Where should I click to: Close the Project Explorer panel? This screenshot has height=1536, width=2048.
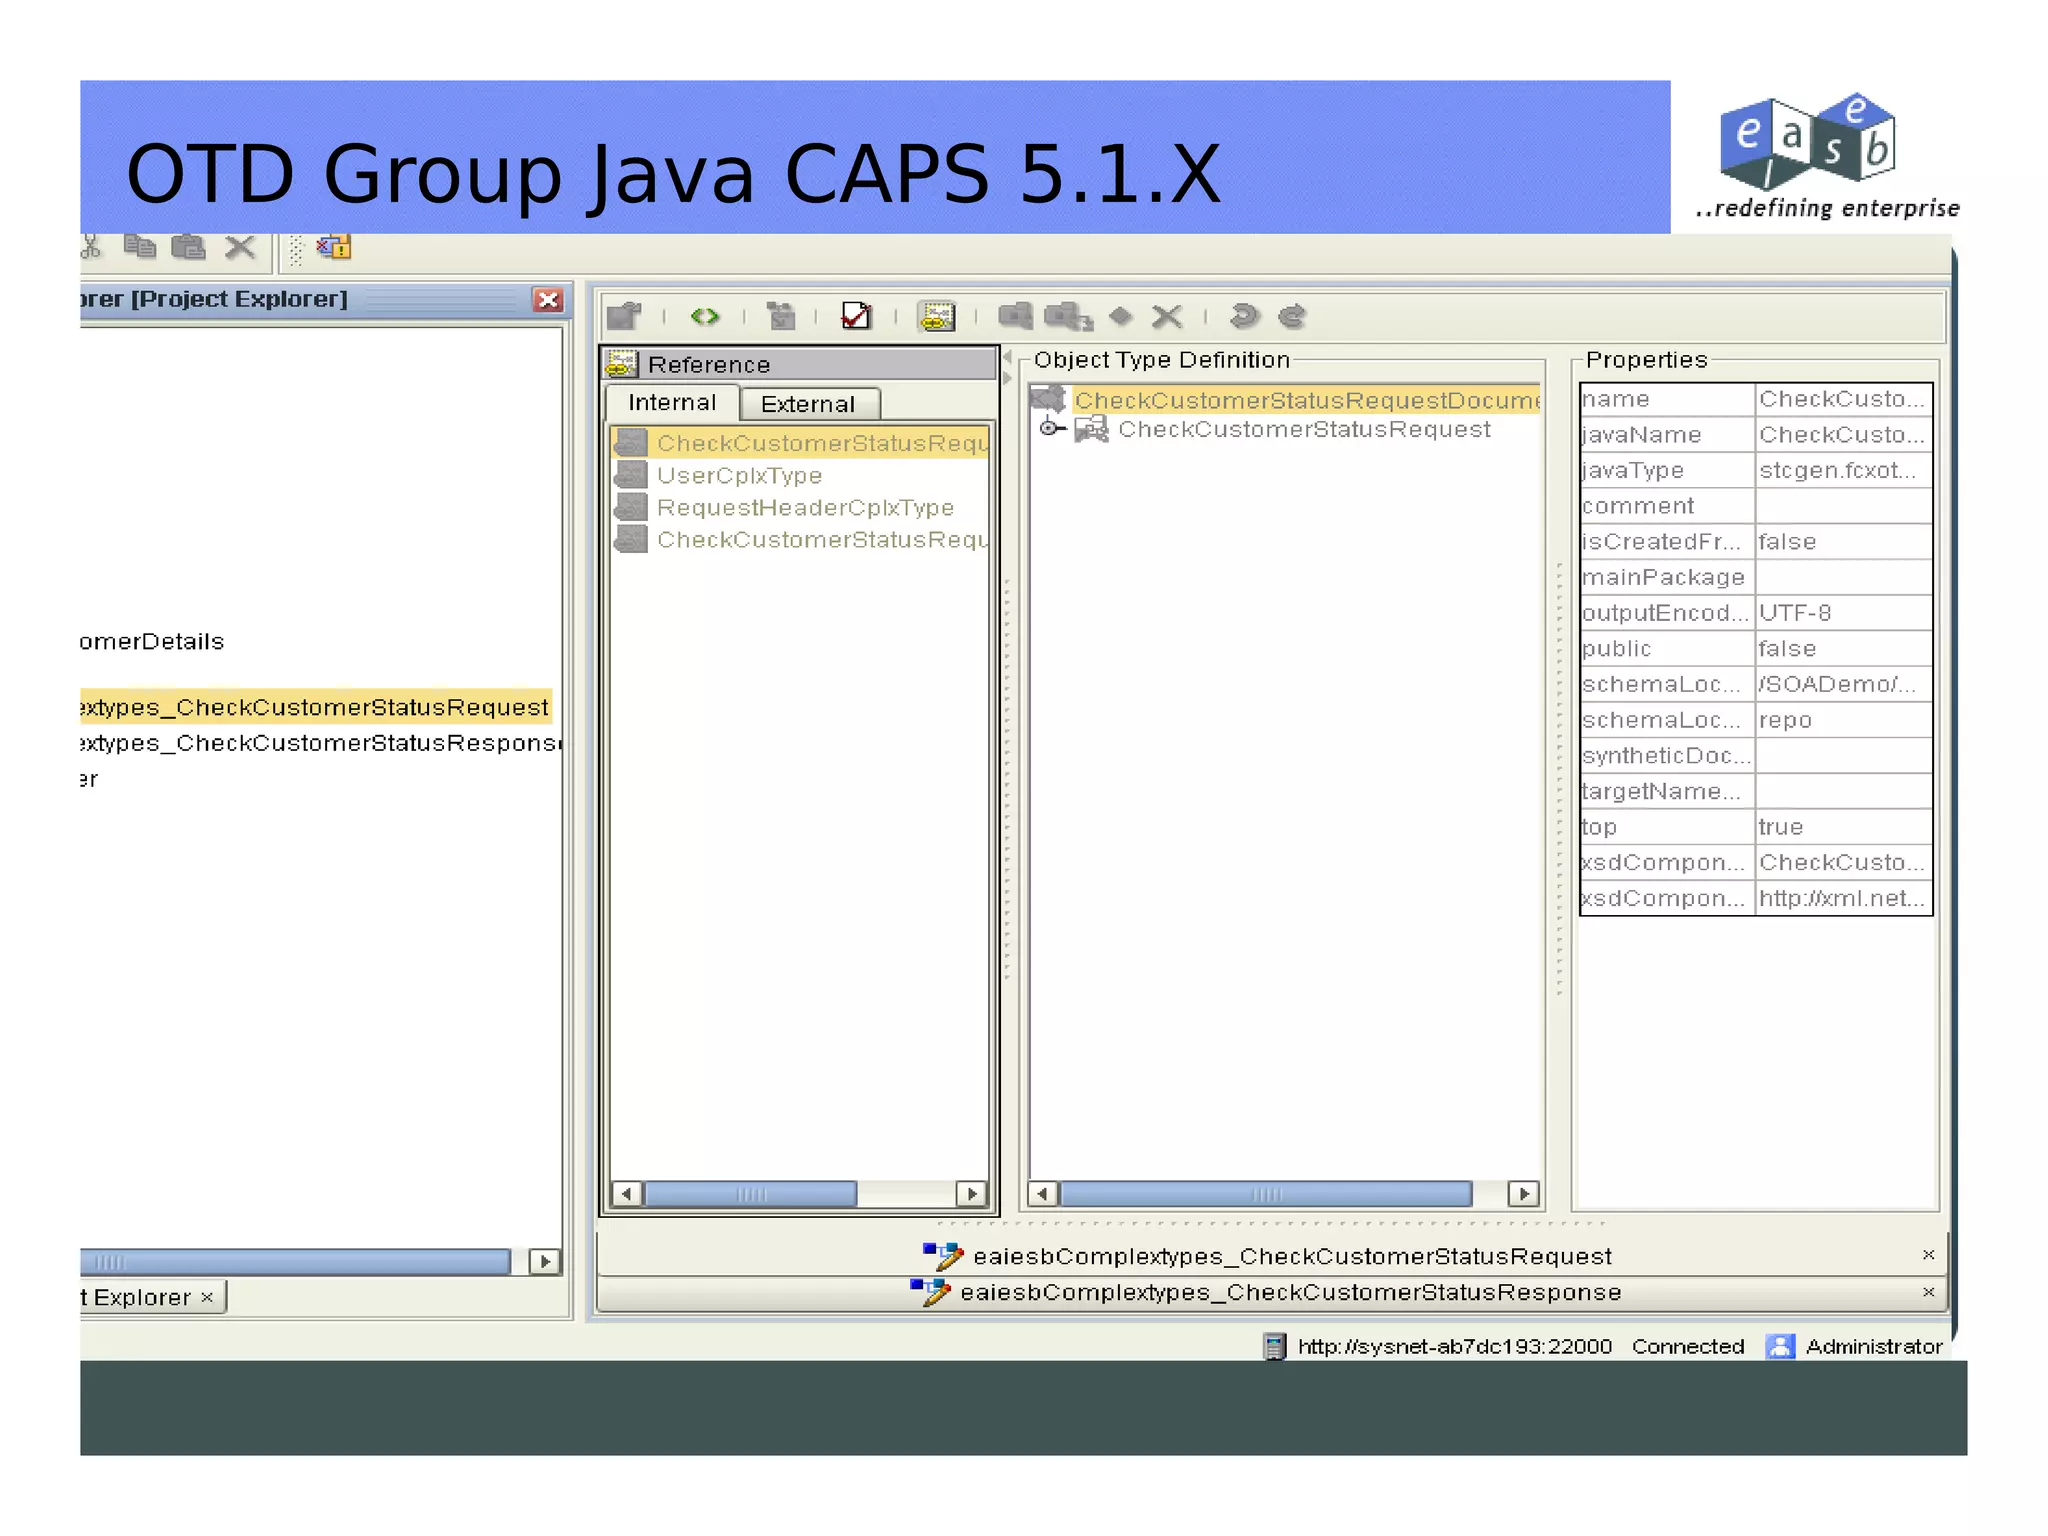[x=548, y=300]
